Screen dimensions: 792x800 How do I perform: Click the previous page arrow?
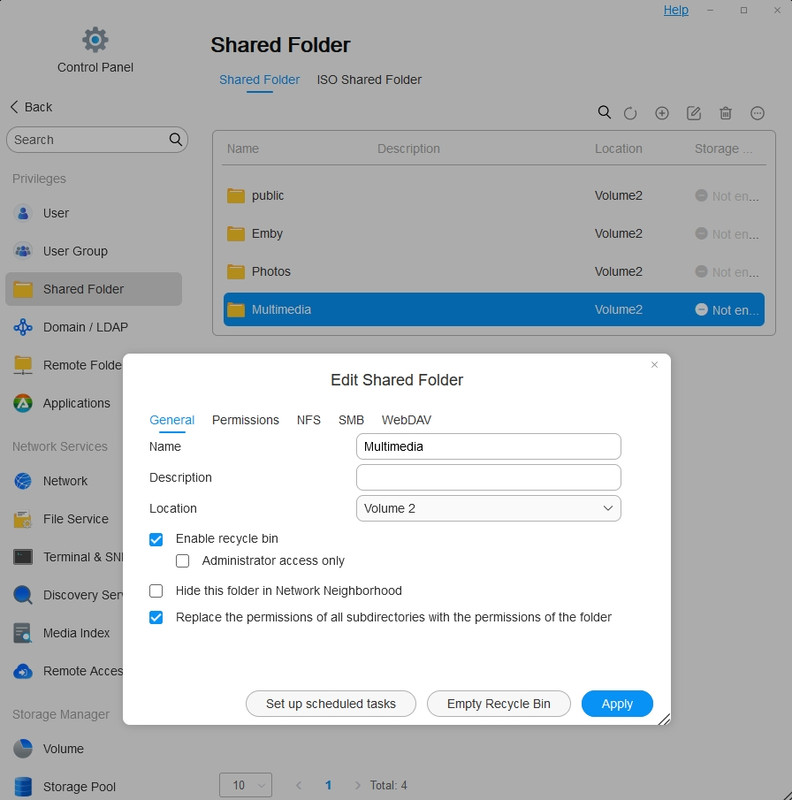click(x=299, y=785)
